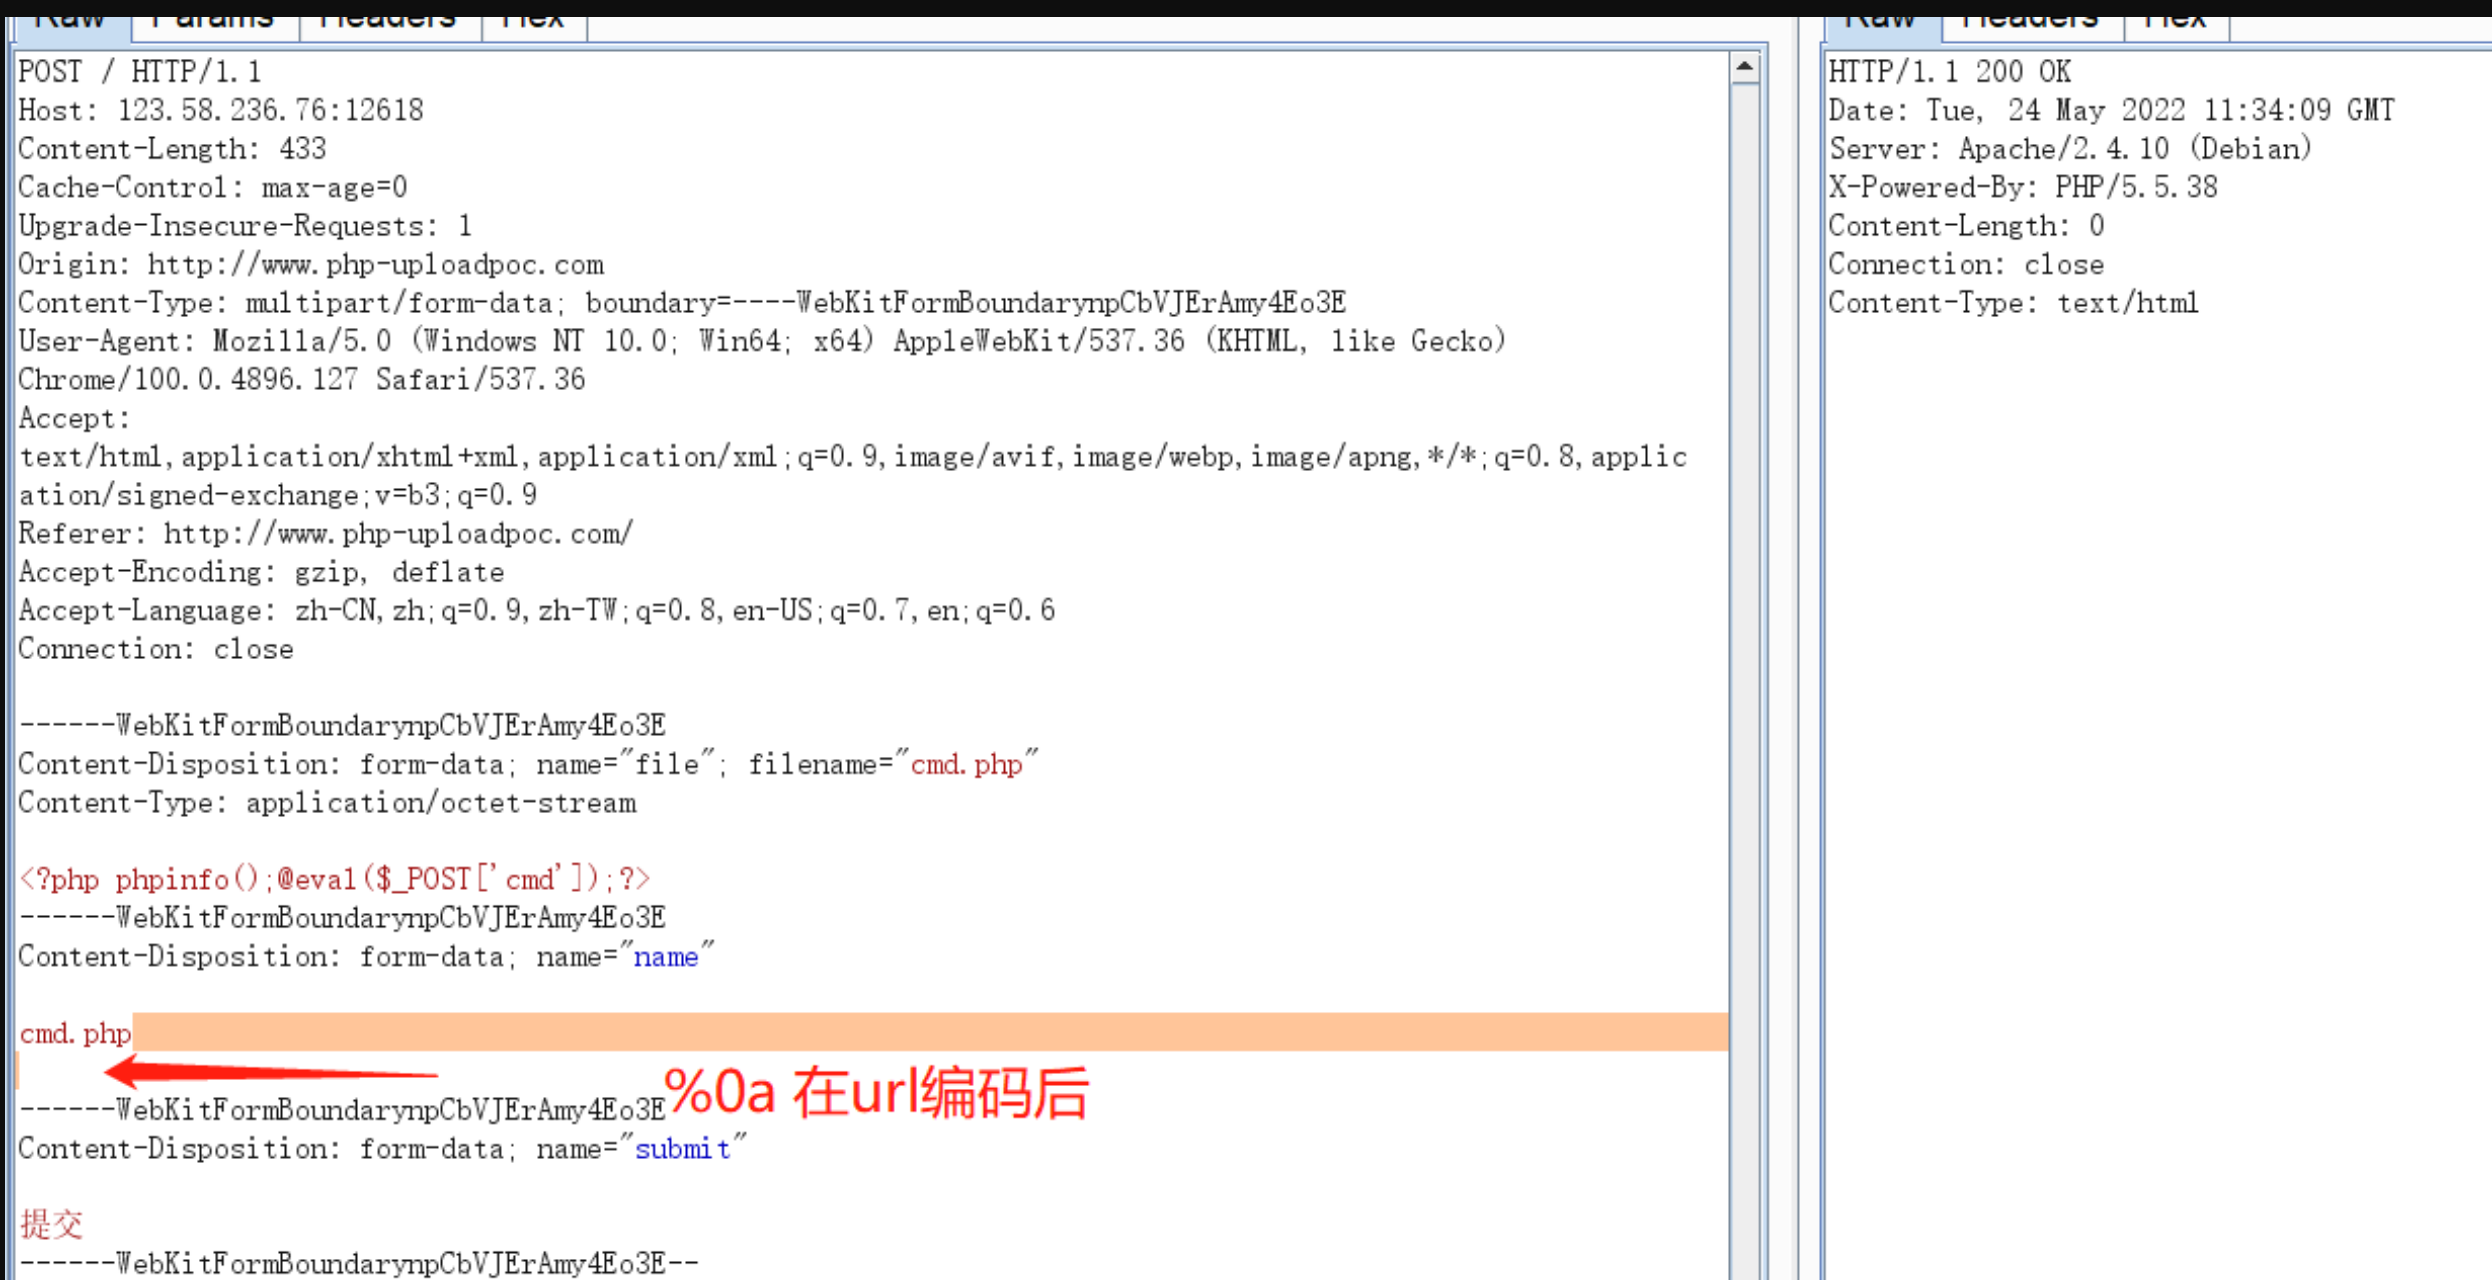Click the 'ation/signed-exchange;v=b3;q=0.9' line
The width and height of the screenshot is (2492, 1280).
click(x=278, y=495)
